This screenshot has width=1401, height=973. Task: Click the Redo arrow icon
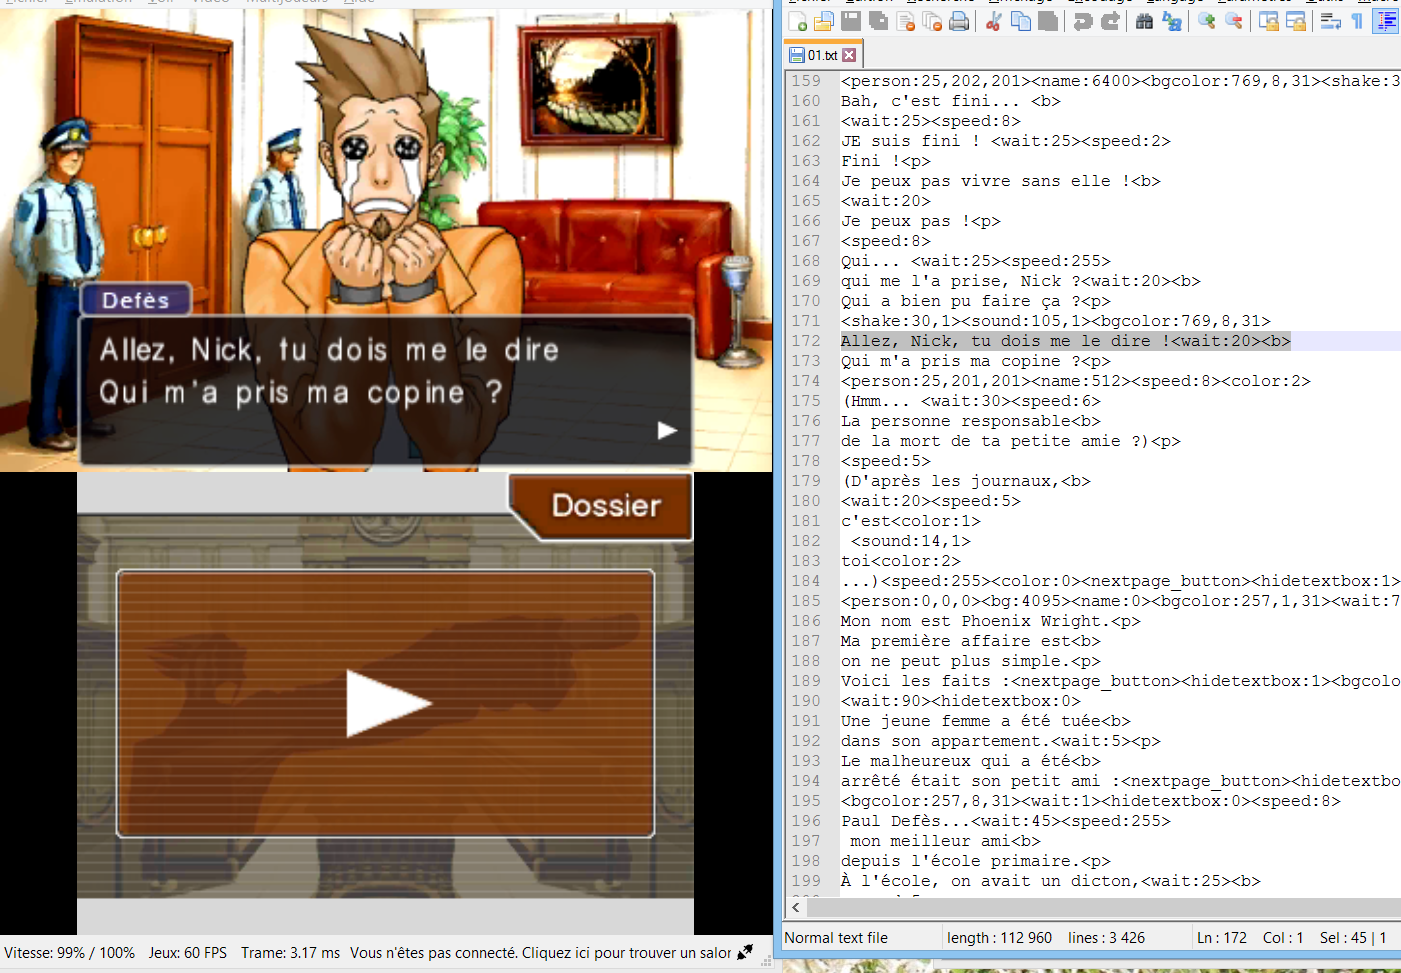coord(1110,21)
